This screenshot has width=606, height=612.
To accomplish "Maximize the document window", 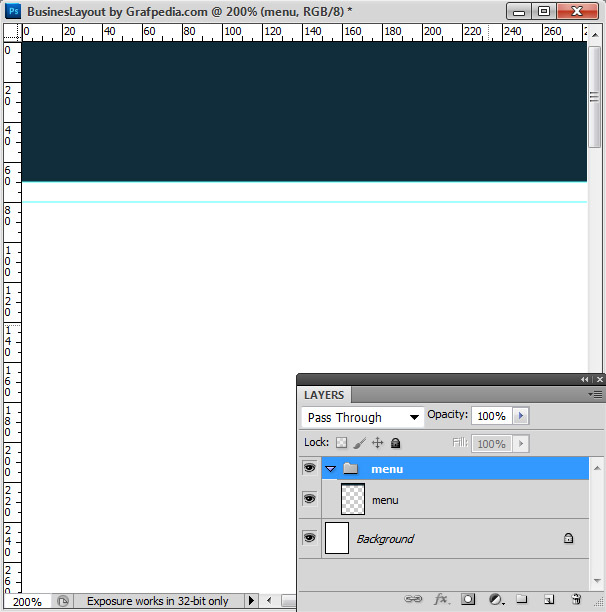I will 544,11.
